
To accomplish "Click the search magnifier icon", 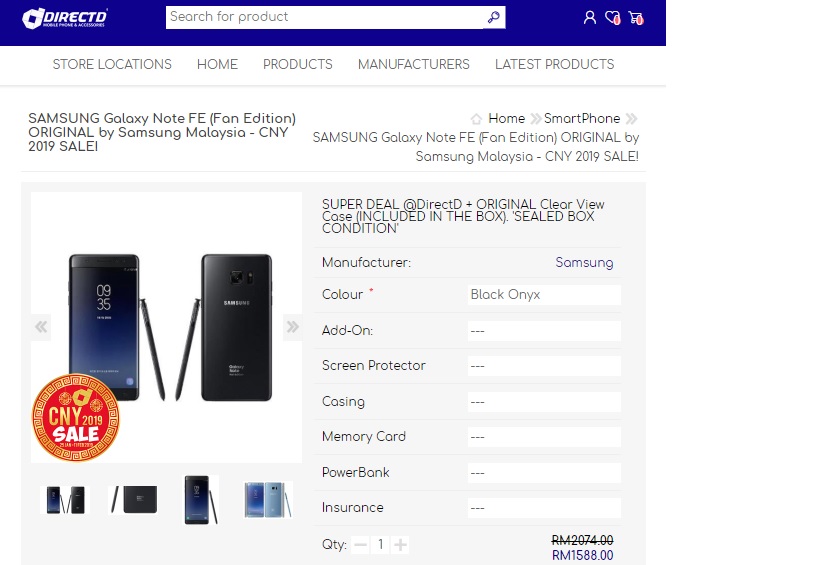I will click(x=494, y=17).
